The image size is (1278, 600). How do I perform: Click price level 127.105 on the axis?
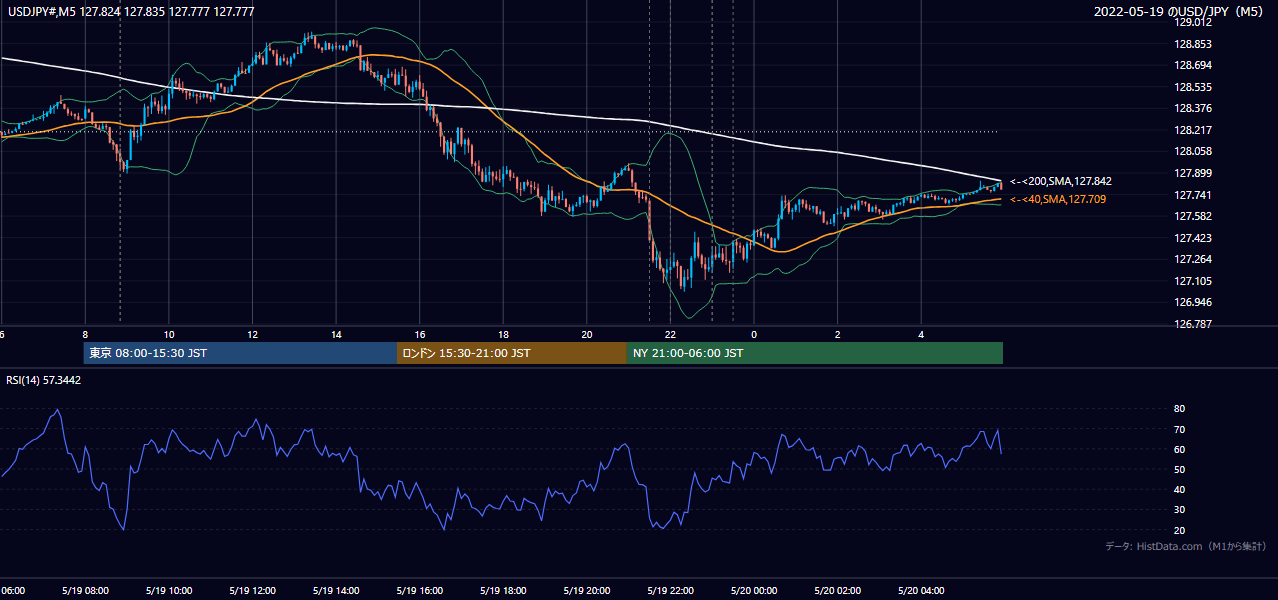1194,281
